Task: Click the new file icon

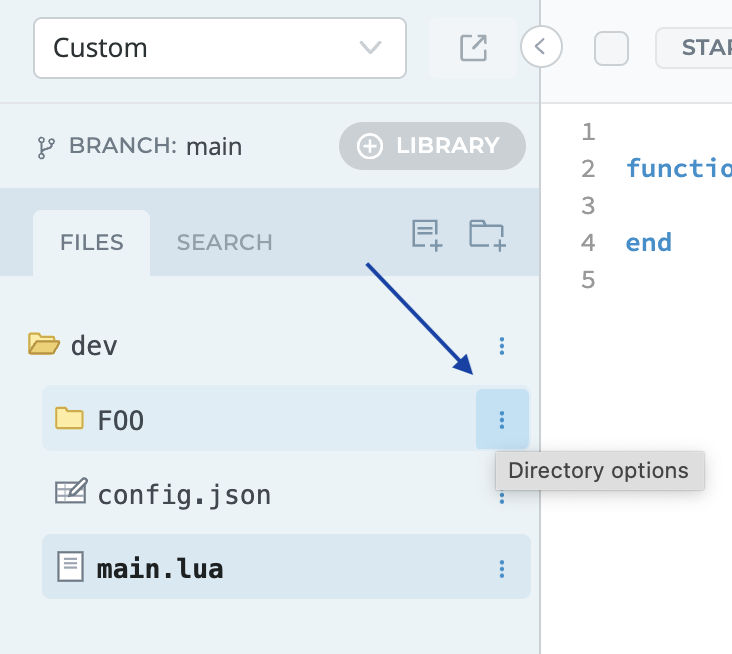Action: (427, 235)
